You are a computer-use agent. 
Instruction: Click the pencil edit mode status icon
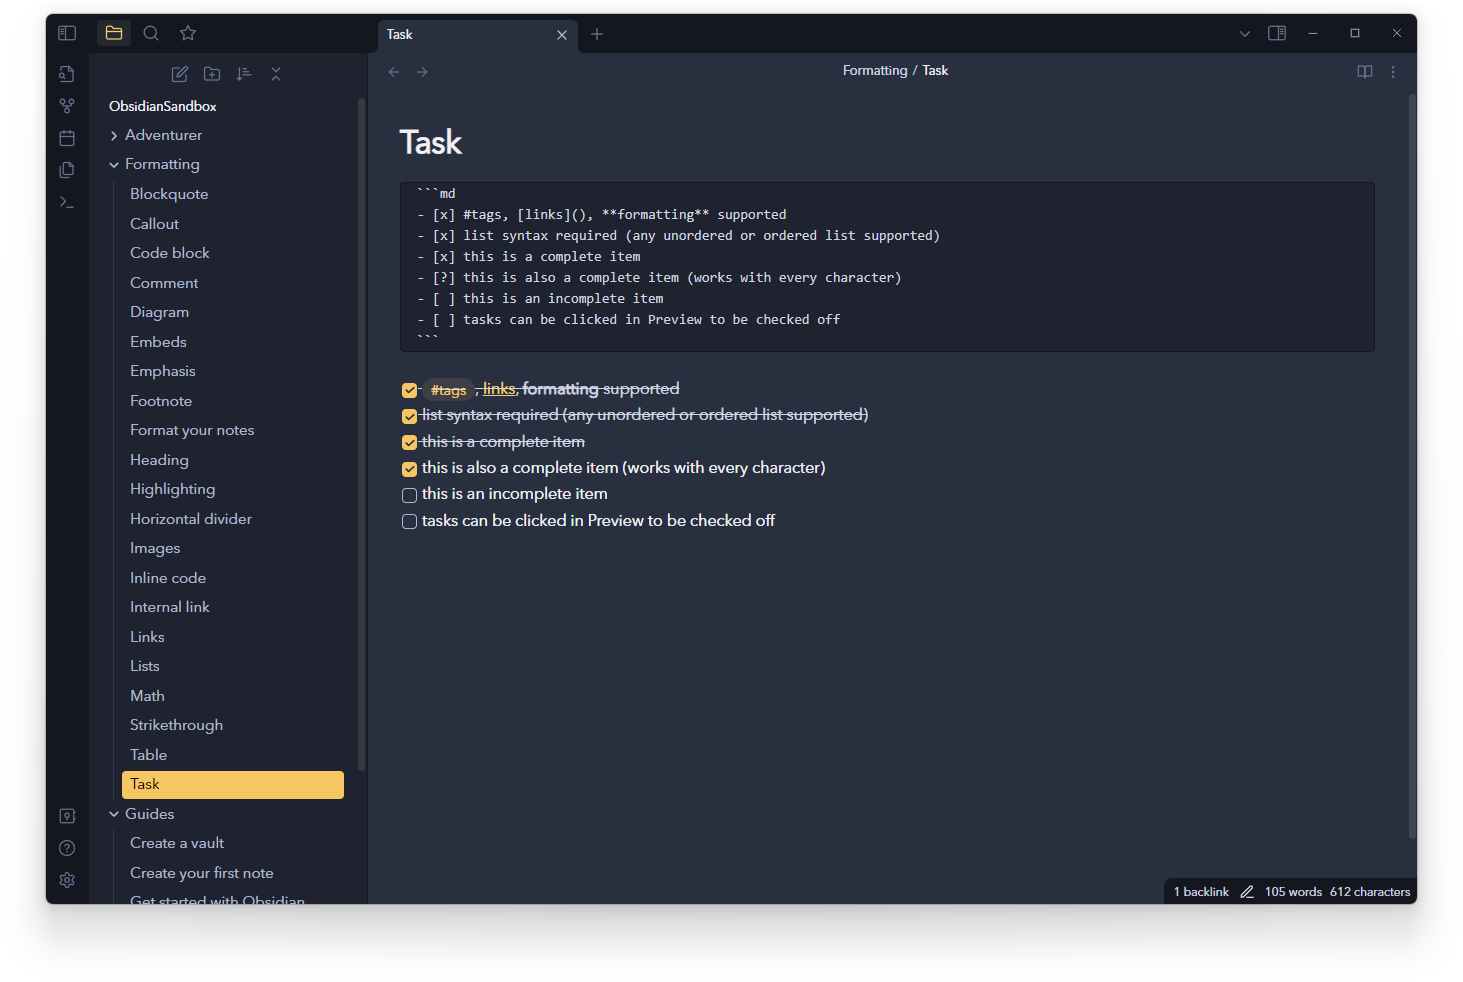click(1247, 892)
